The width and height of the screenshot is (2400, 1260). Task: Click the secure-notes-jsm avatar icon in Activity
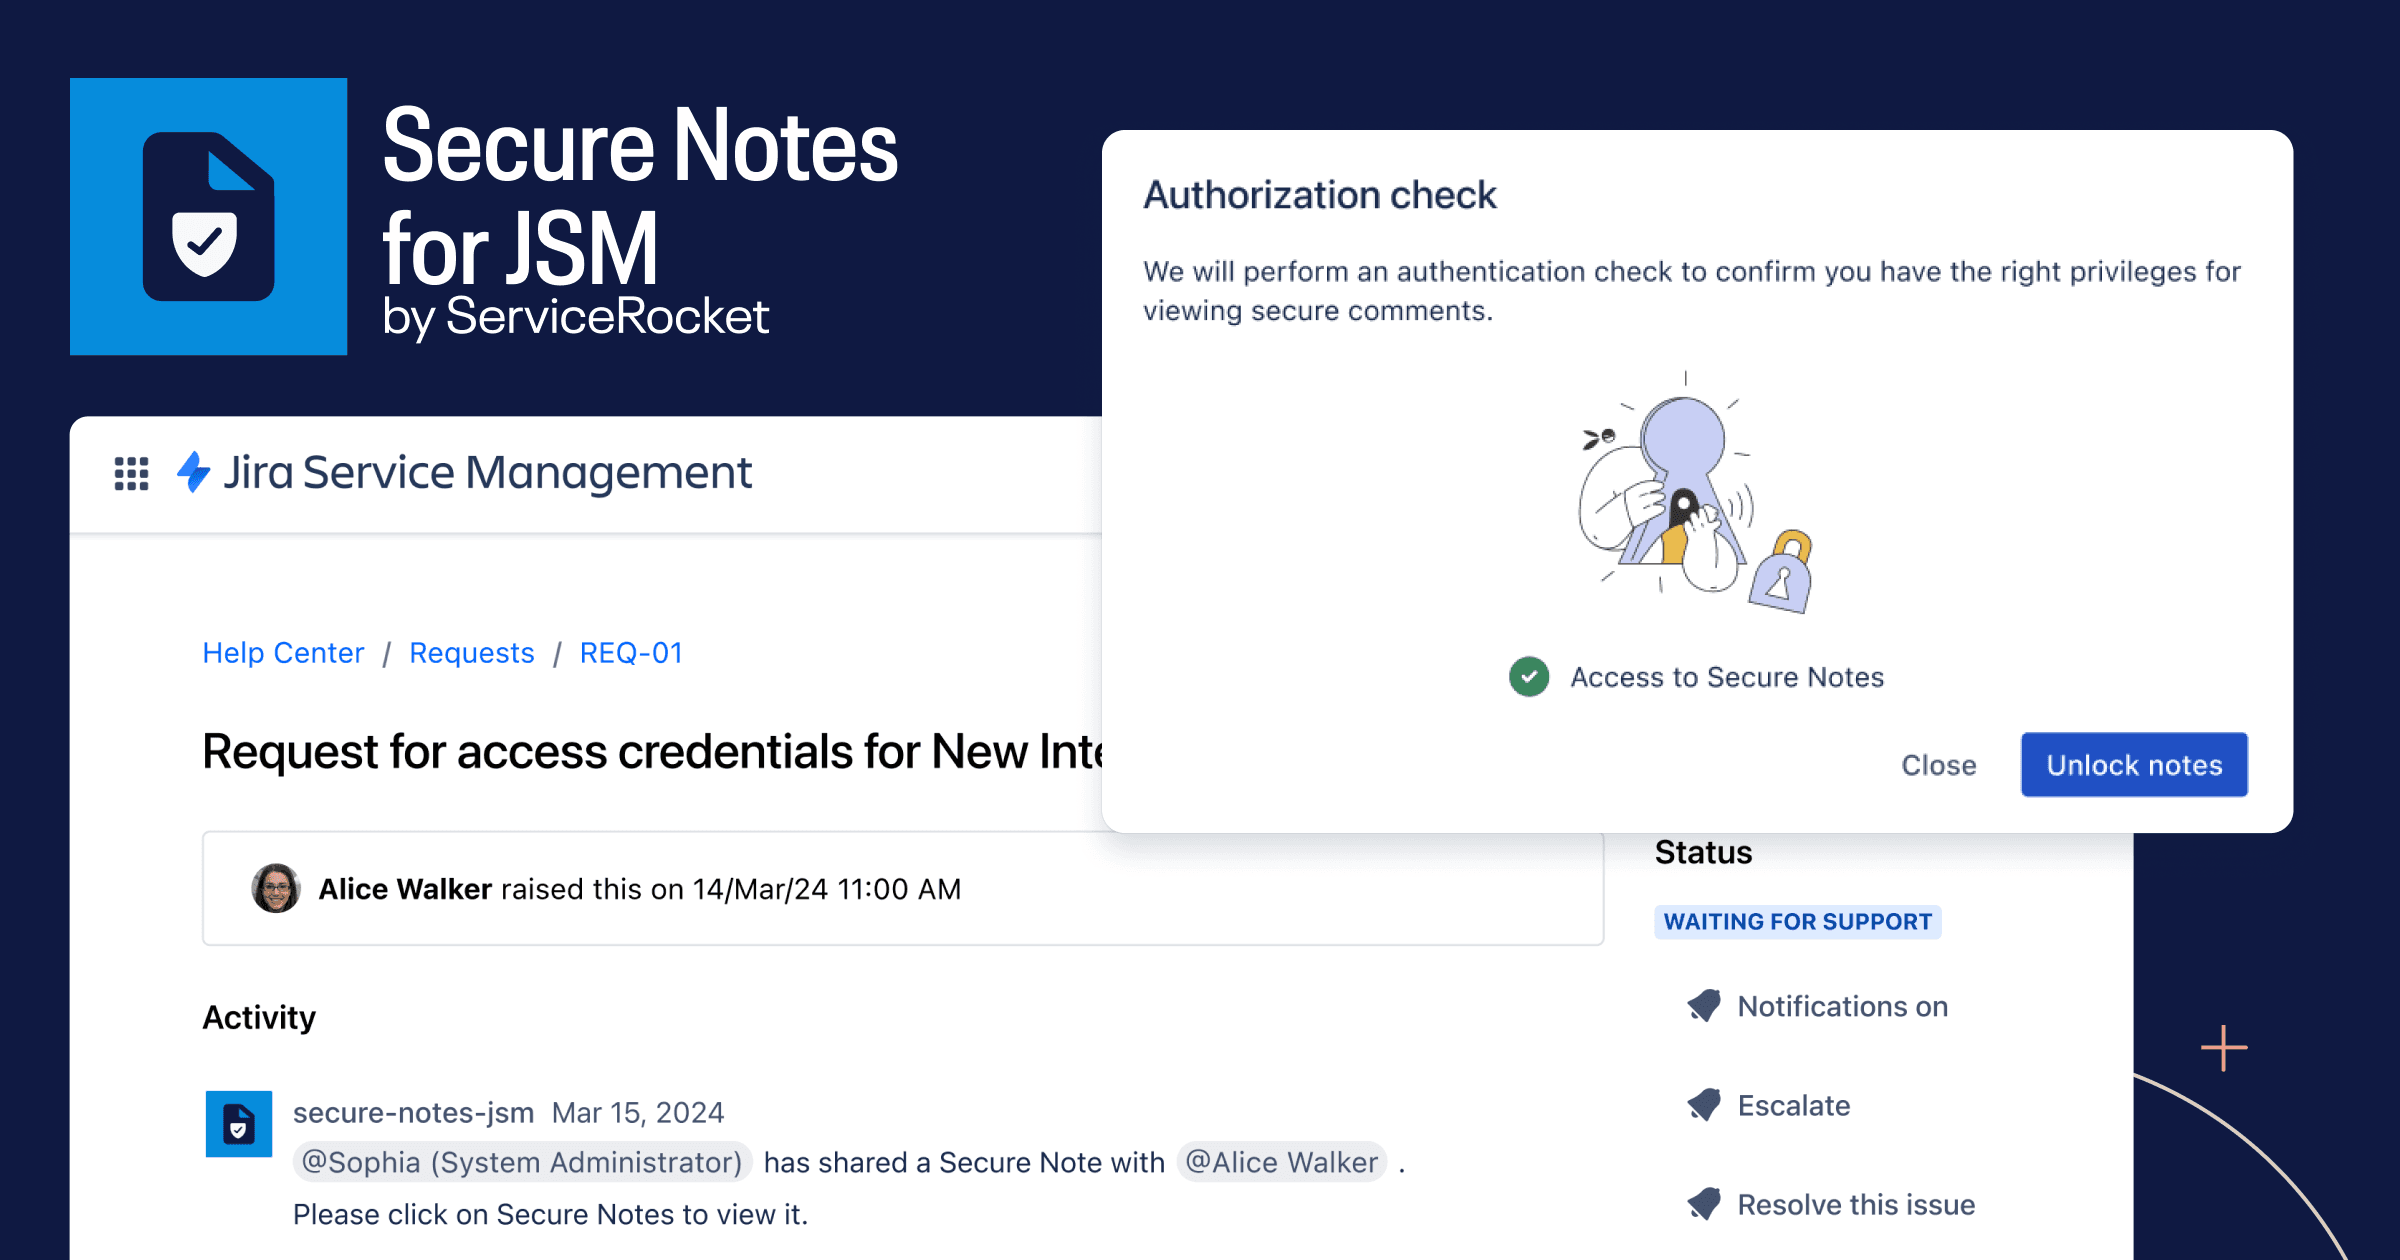click(x=239, y=1124)
